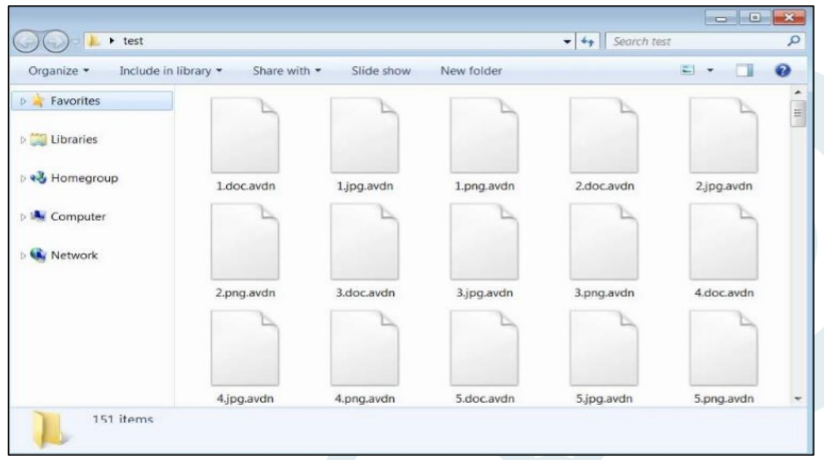
Task: Open recent pages dropdown beside Forward
Action: pyautogui.click(x=75, y=41)
